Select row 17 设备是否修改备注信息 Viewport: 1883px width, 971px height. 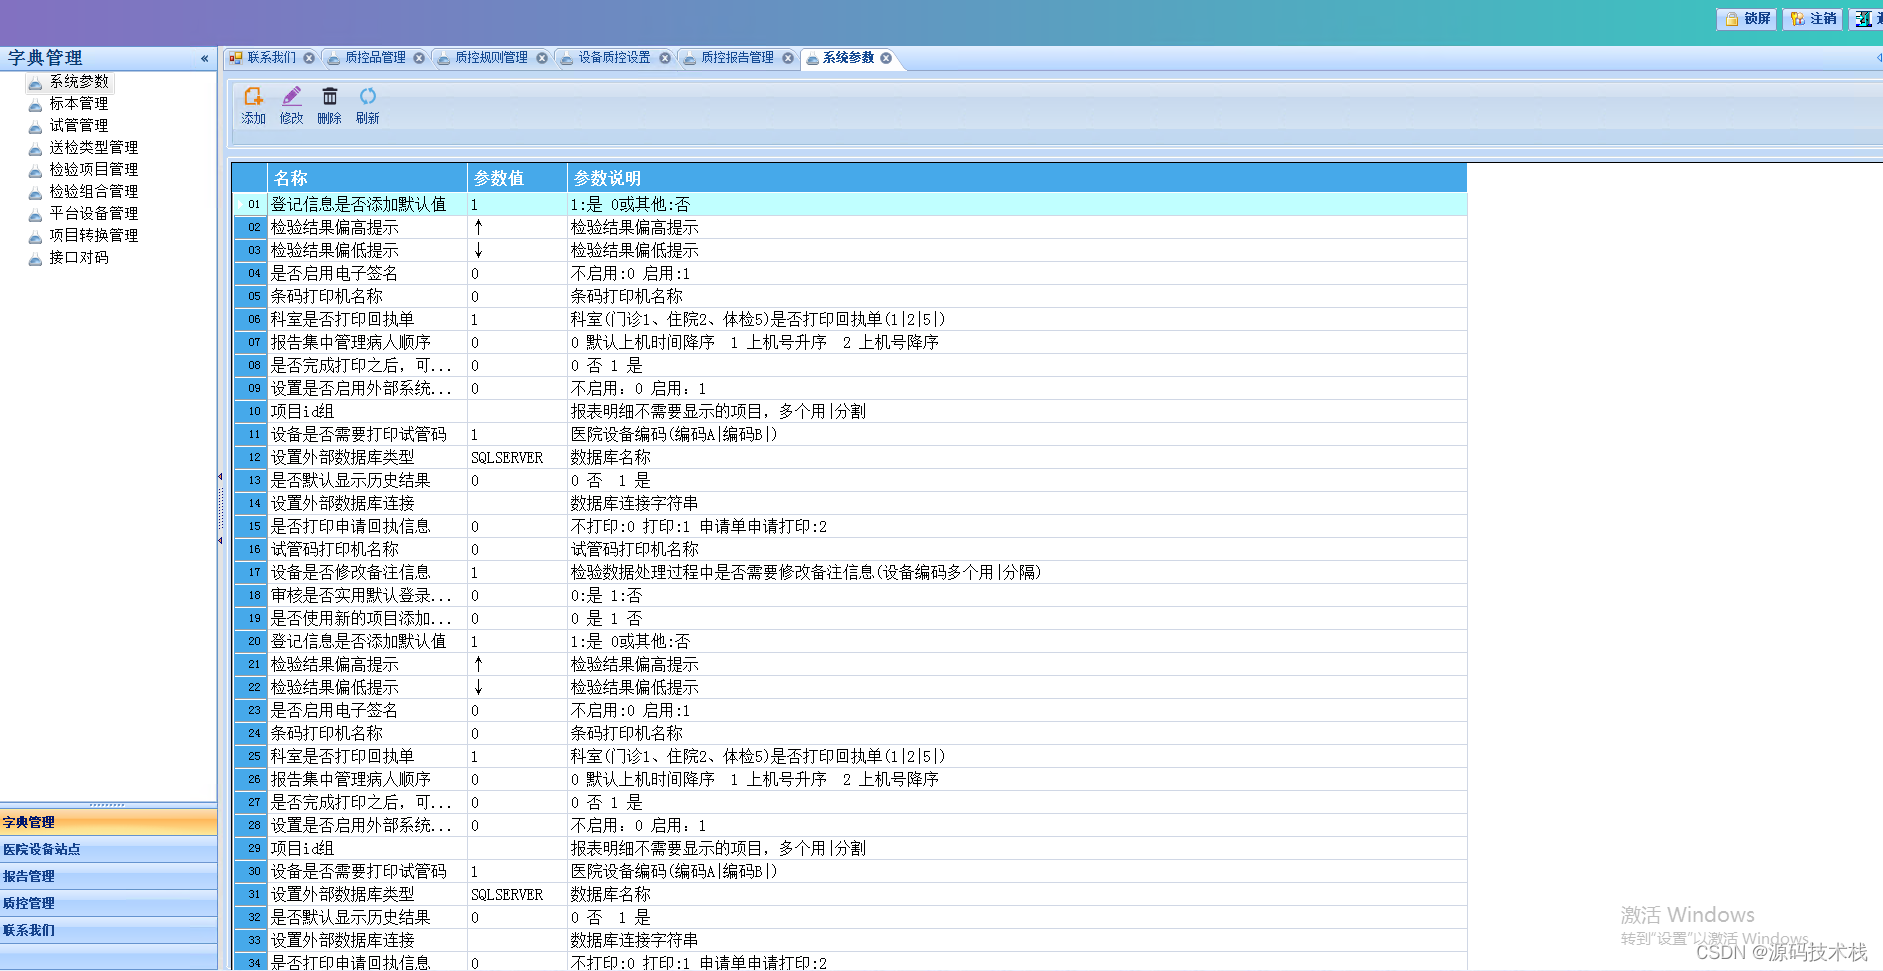[x=850, y=572]
